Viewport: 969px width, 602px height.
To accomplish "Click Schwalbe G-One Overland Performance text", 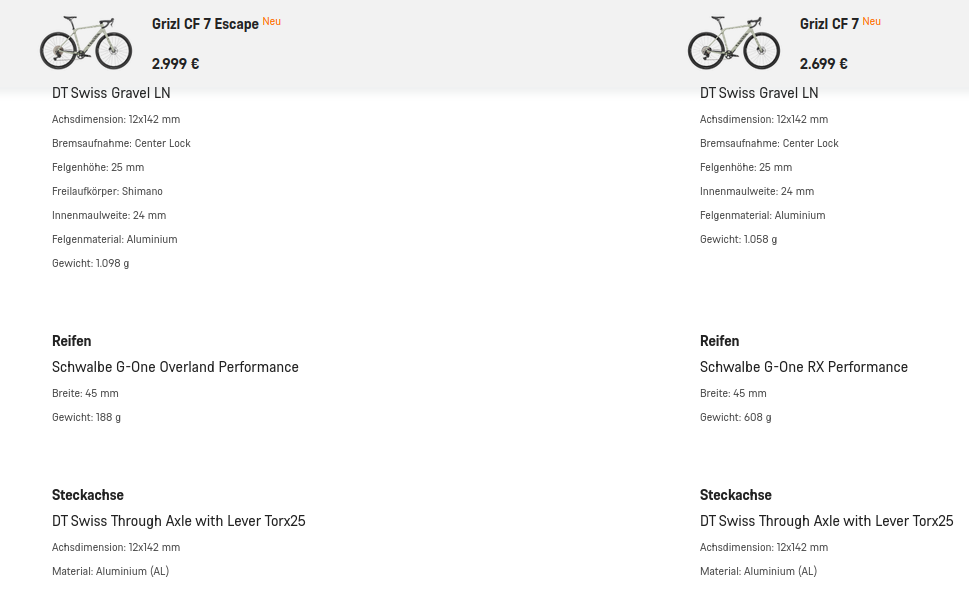I will pos(175,367).
